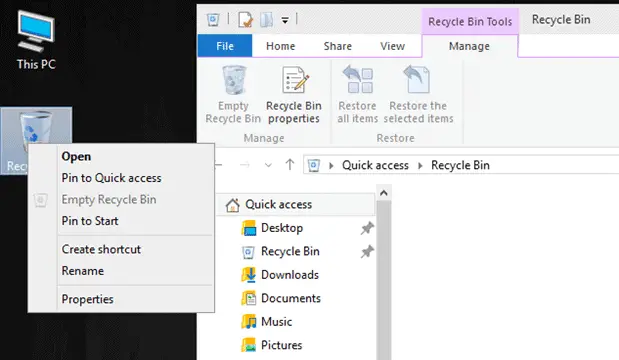Image resolution: width=619 pixels, height=360 pixels.
Task: Switch to the Home ribbon tab
Action: (280, 46)
